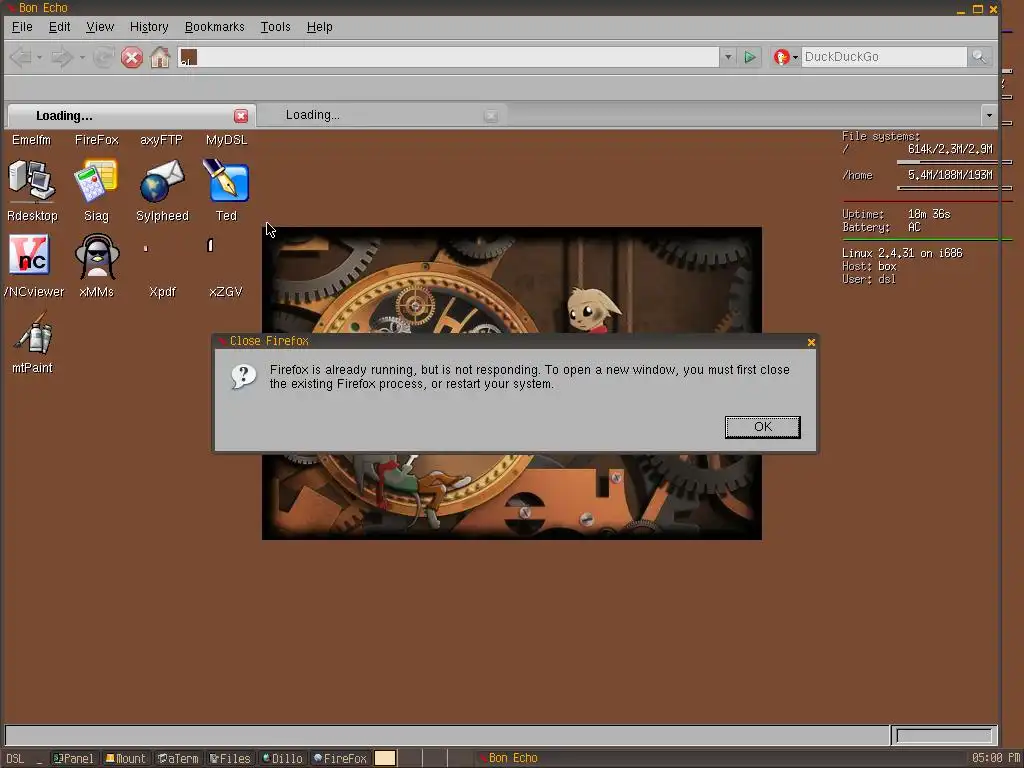
Task: Click the FireFox taskbar launcher
Action: click(340, 758)
